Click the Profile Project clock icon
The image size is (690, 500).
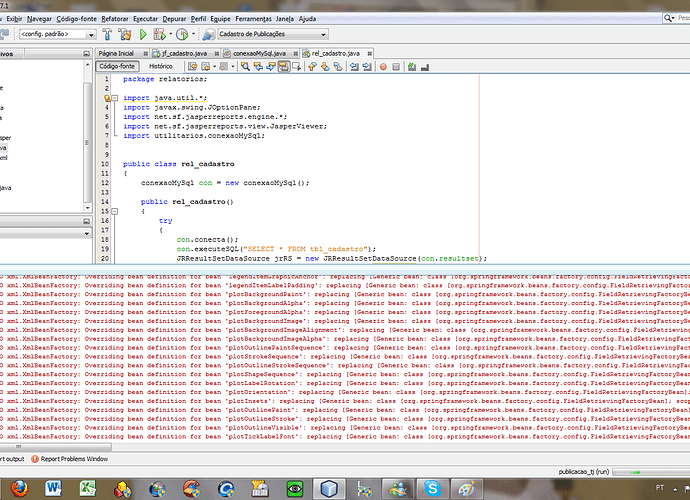coord(182,34)
